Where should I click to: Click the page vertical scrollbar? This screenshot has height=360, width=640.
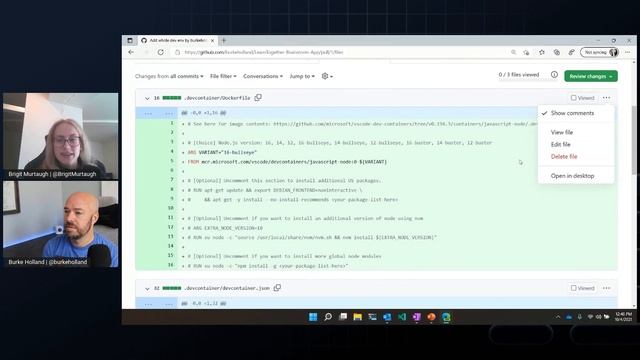click(634, 139)
